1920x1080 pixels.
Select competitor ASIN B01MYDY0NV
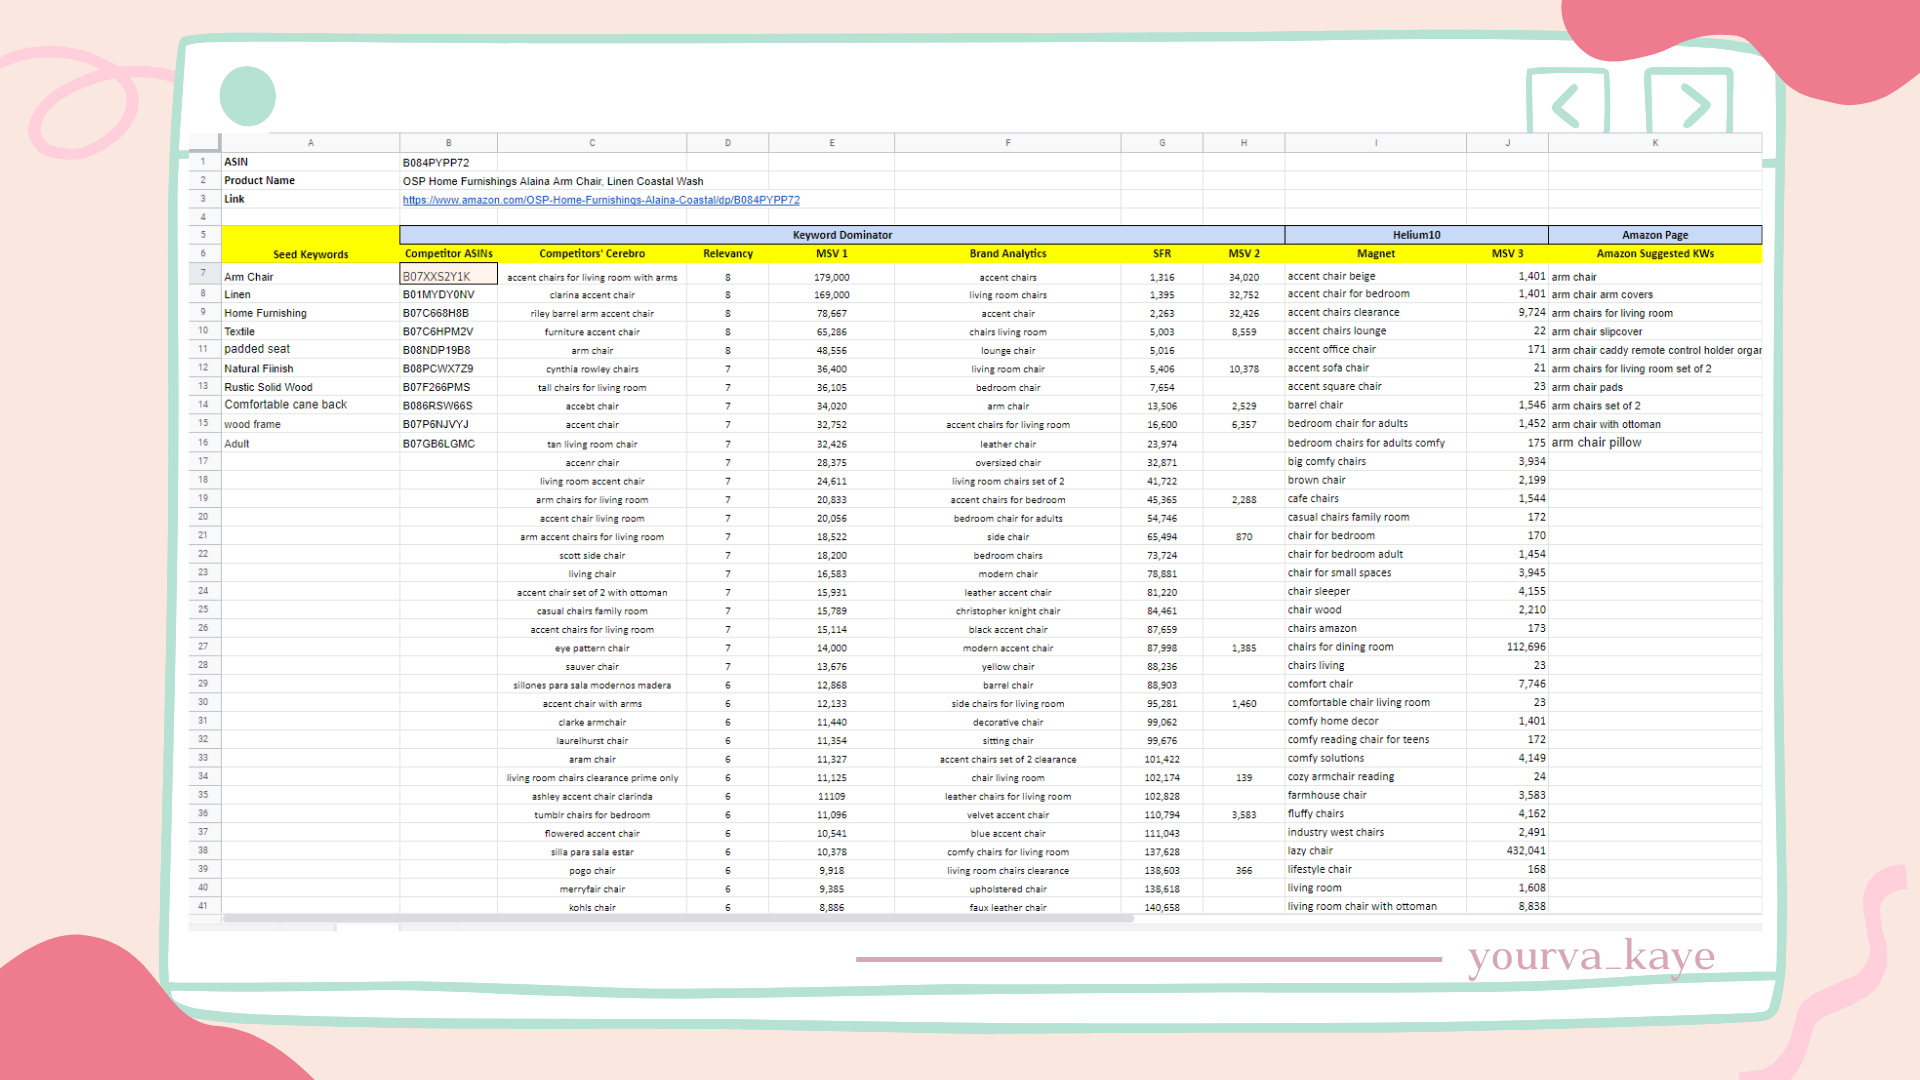[x=448, y=295]
